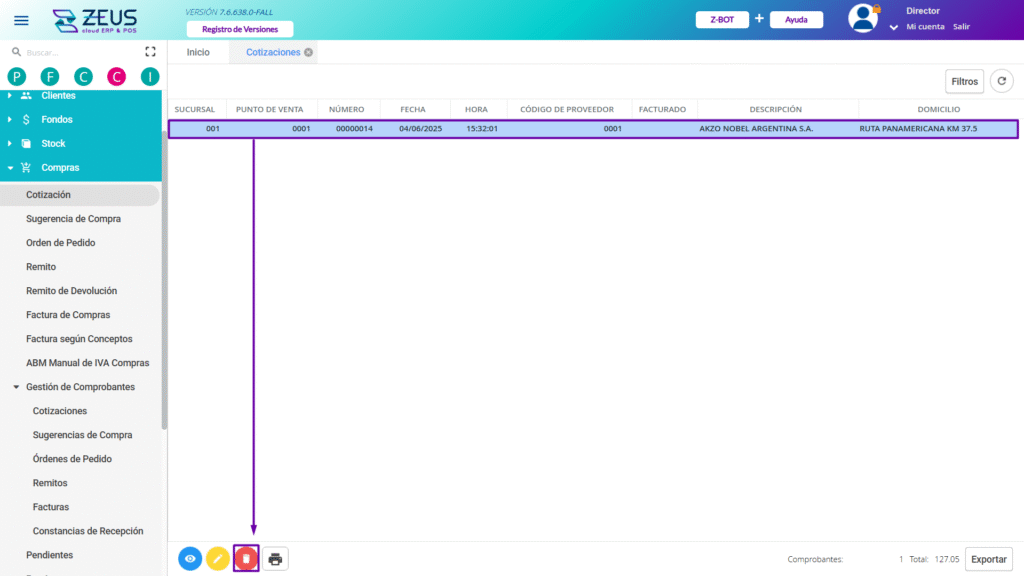Open the Z-BOT button

tap(722, 20)
